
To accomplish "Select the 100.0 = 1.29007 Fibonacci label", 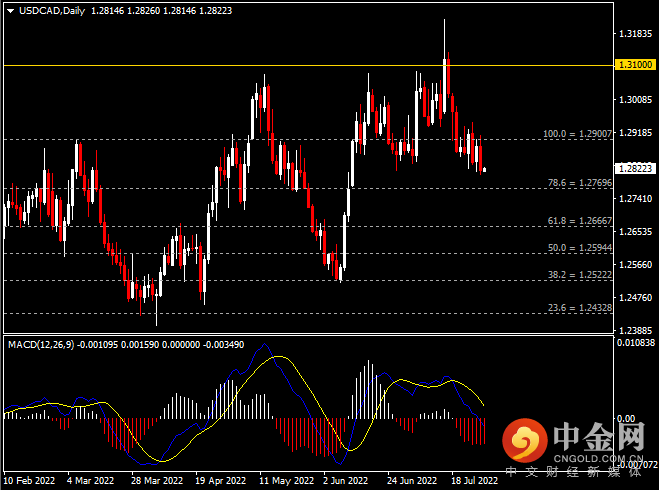I will coord(577,134).
